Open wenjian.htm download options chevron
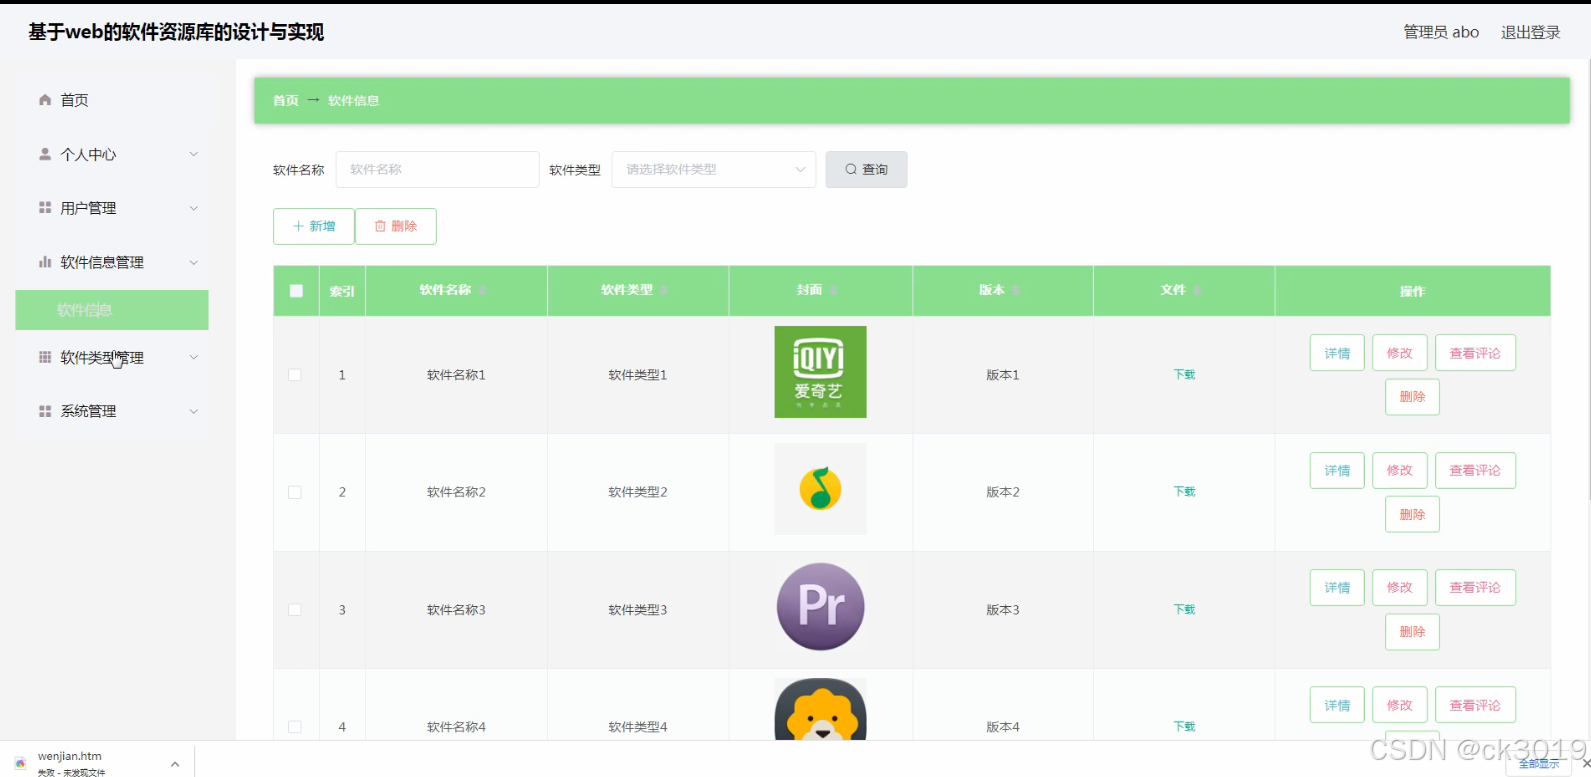The height and width of the screenshot is (777, 1591). 175,764
